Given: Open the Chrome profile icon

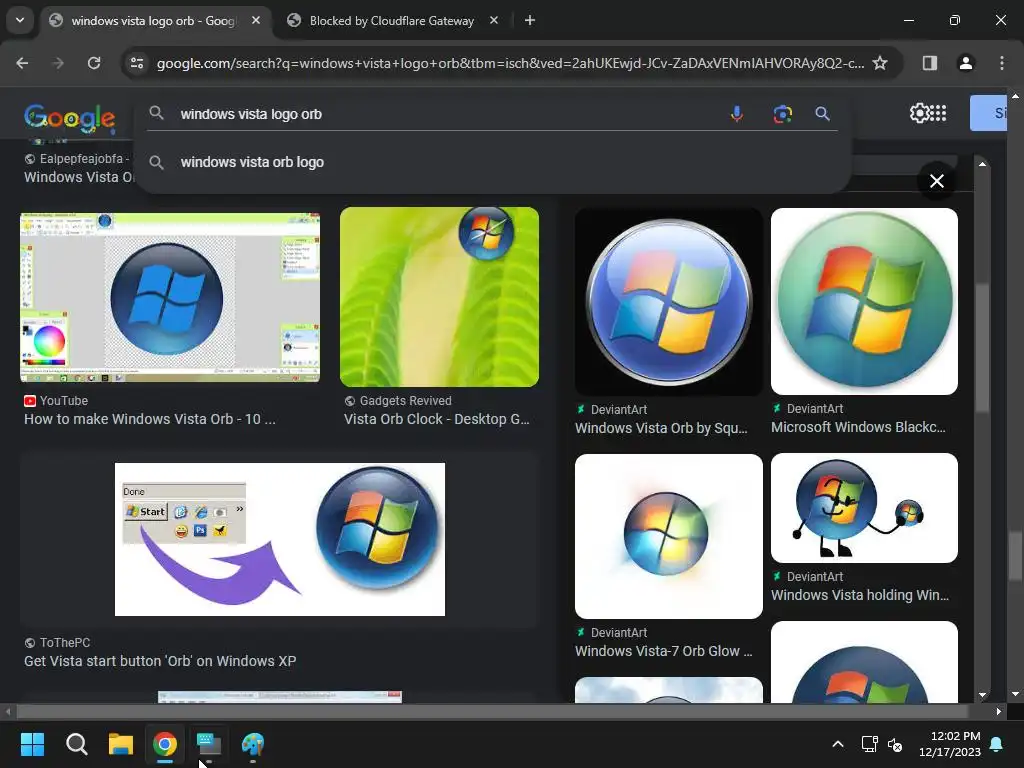Looking at the screenshot, I should tap(966, 63).
